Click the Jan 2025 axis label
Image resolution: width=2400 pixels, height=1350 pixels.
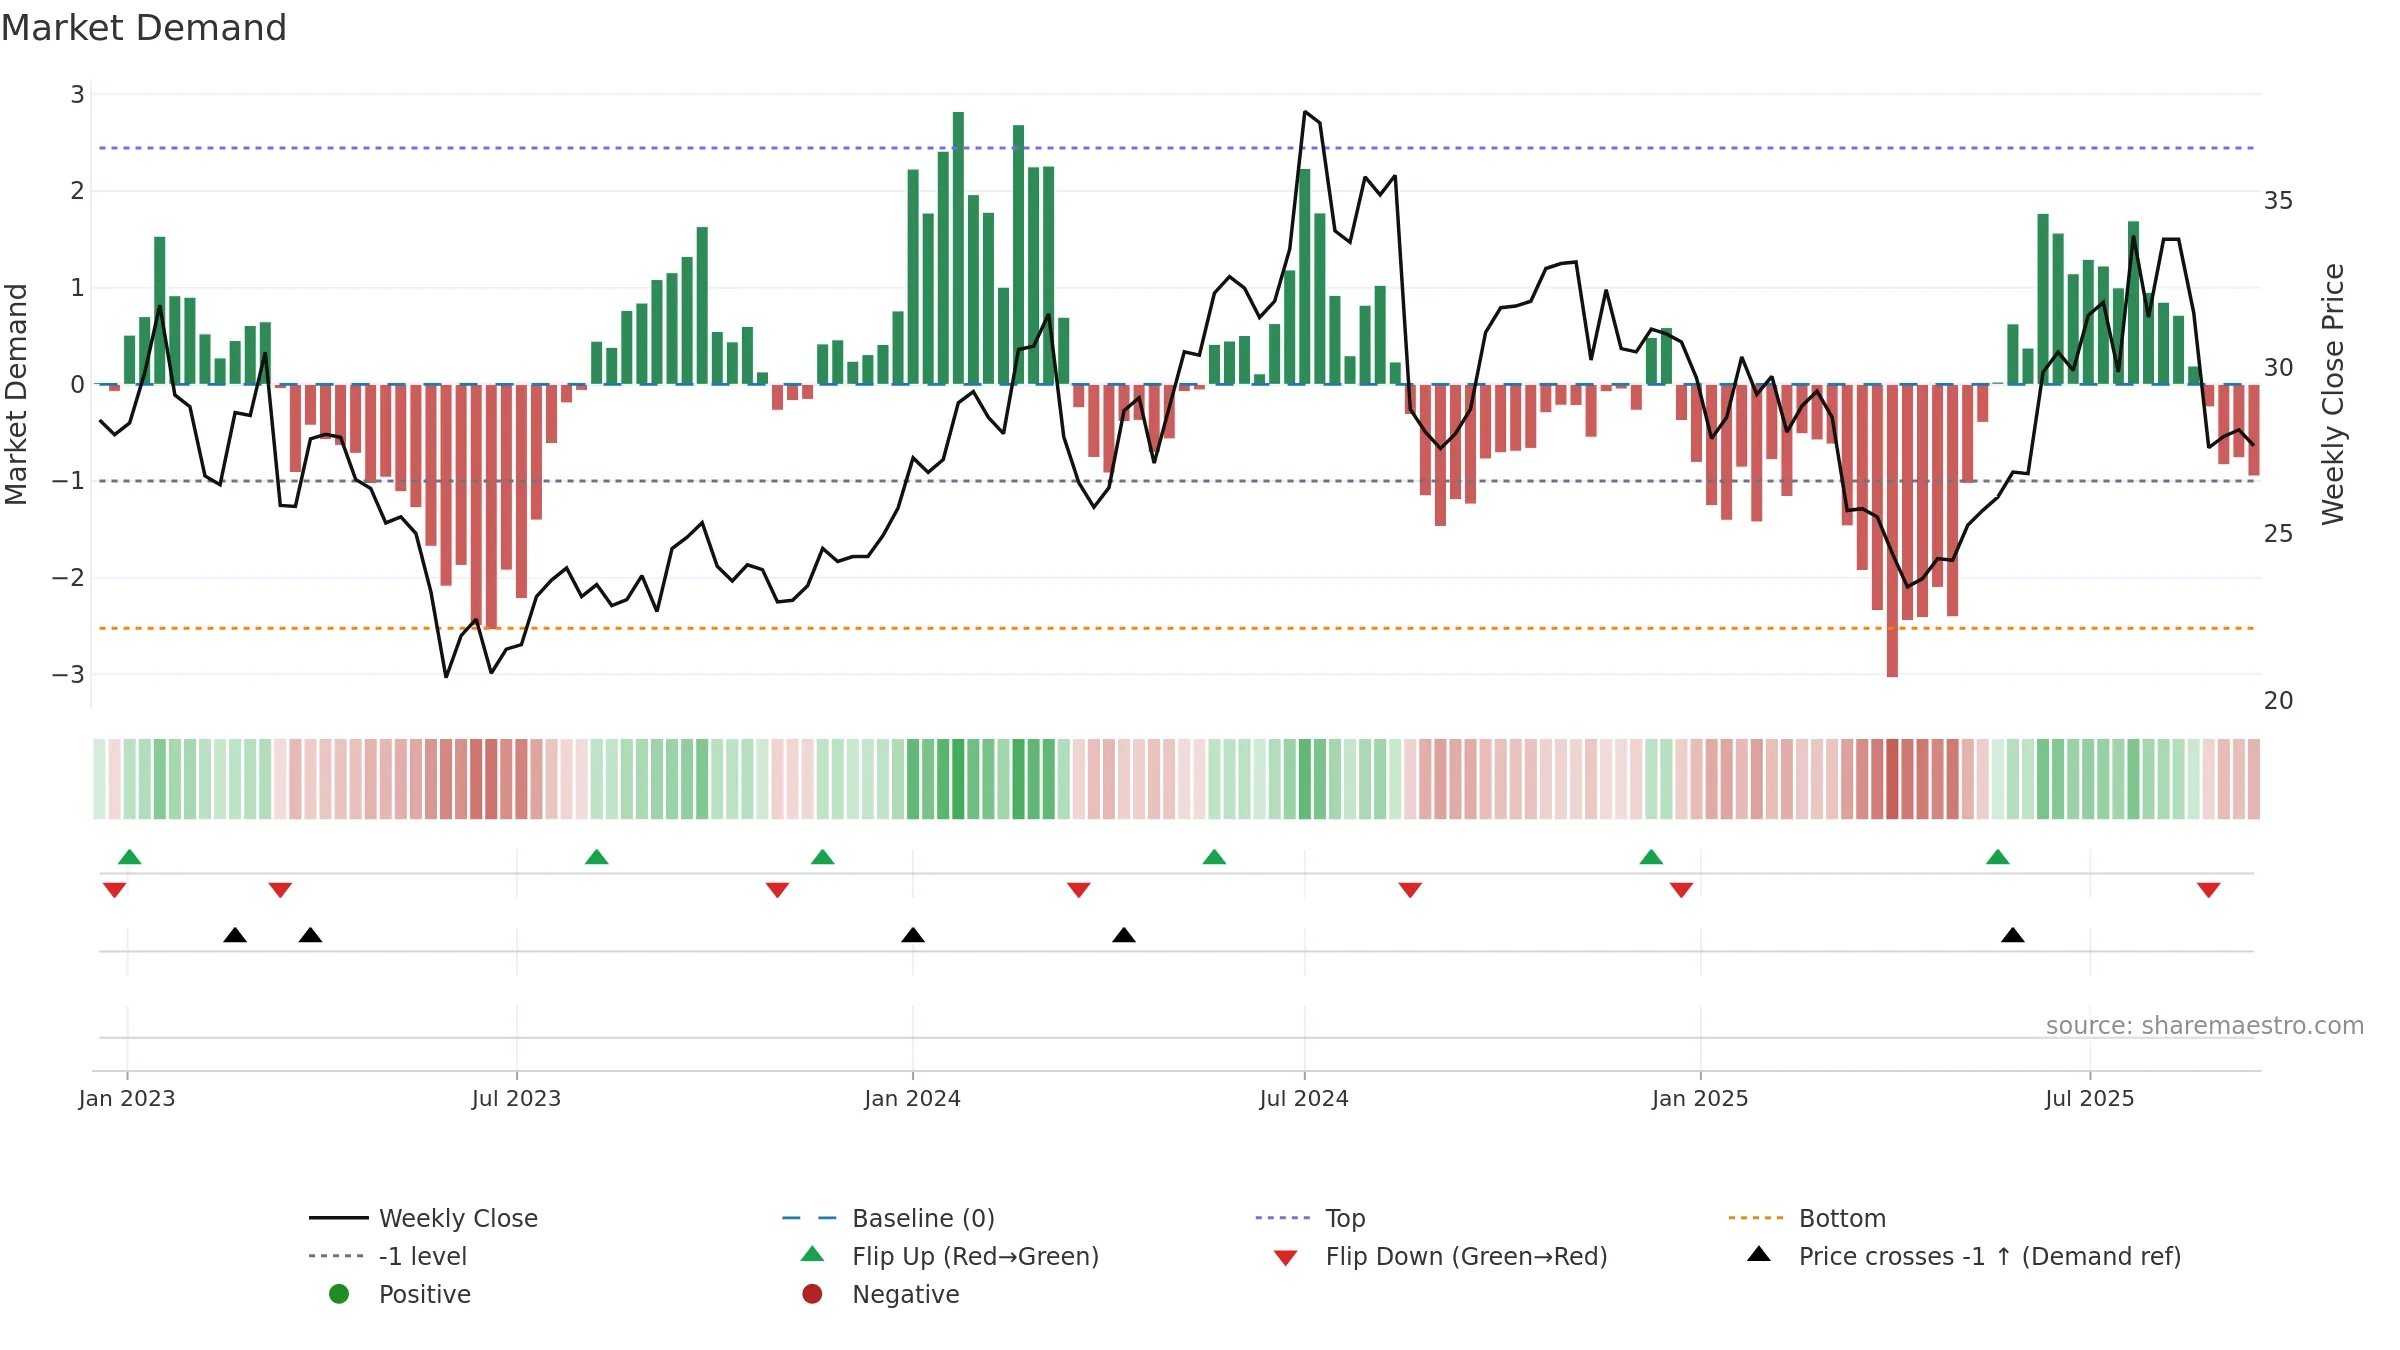[x=1701, y=1099]
